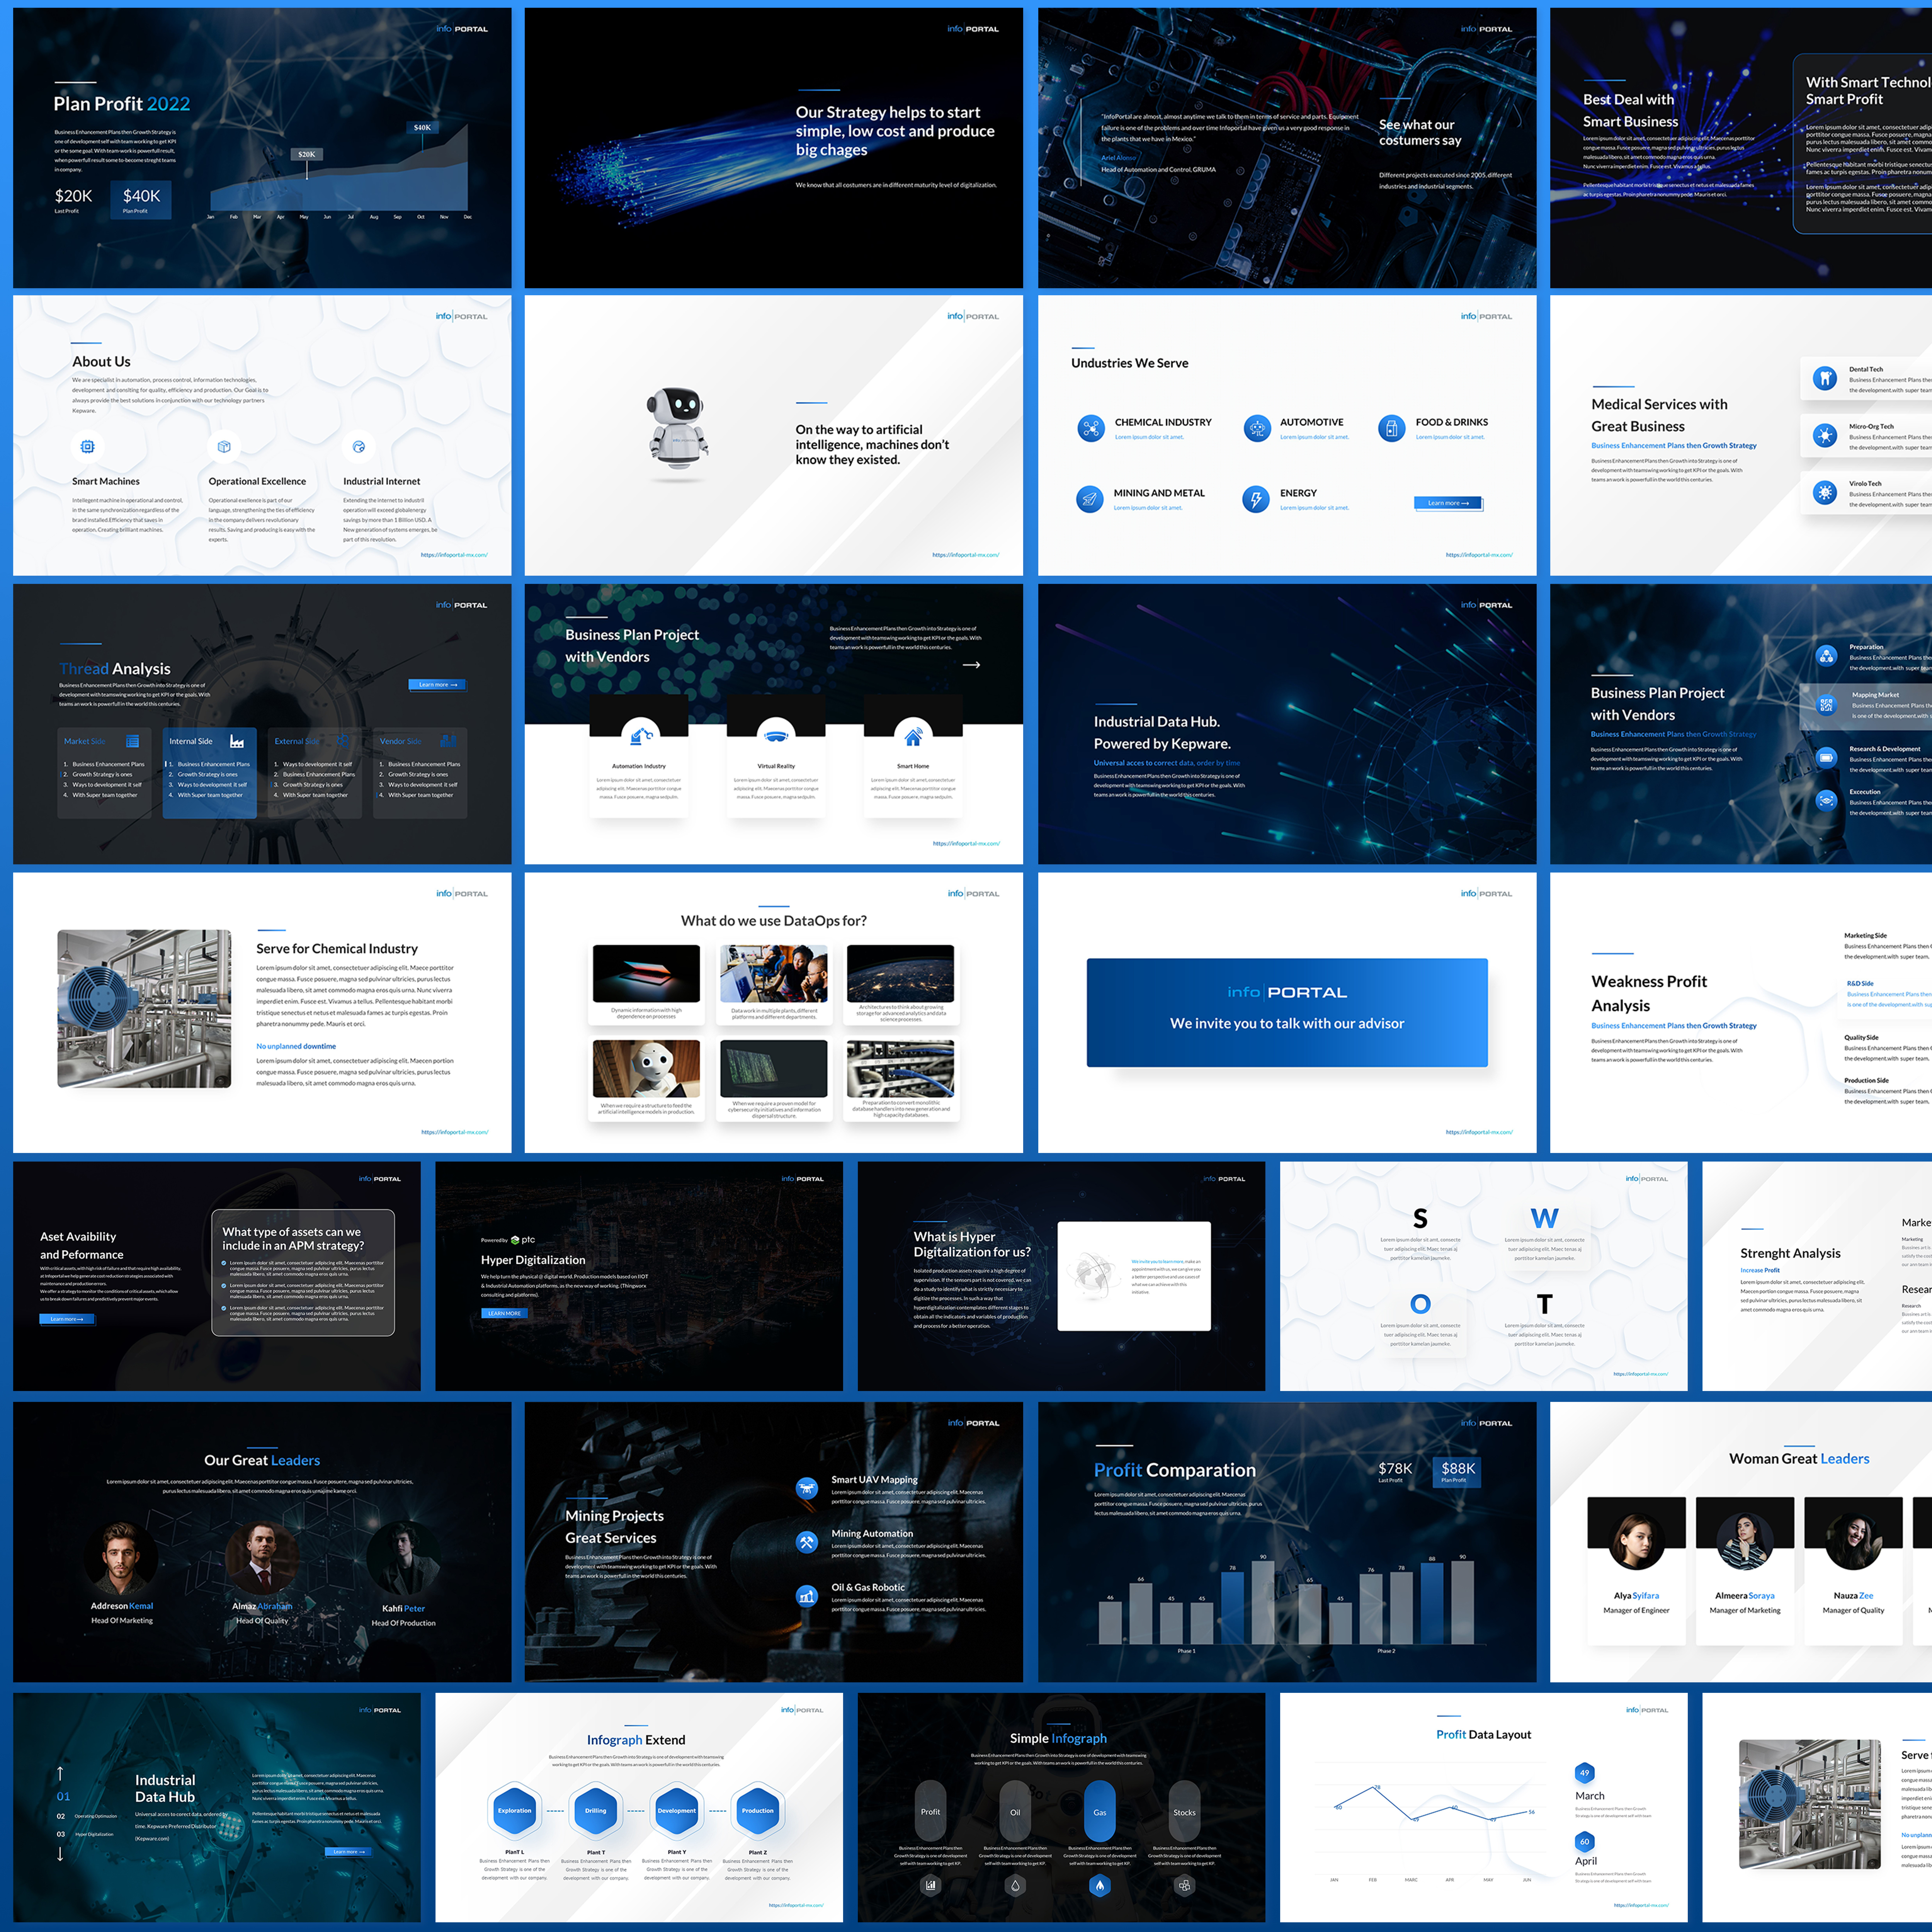The width and height of the screenshot is (1932, 1932).
Task: Click the Profit chart icon in Simple Infograph
Action: tap(930, 1886)
